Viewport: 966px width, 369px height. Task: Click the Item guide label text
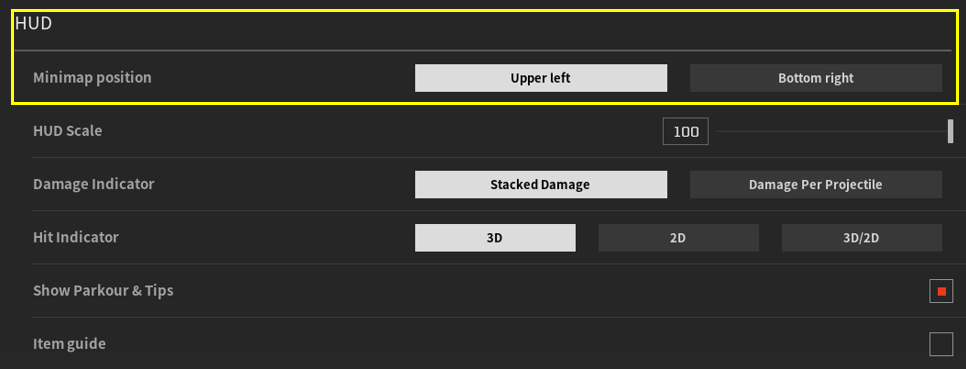(x=70, y=344)
